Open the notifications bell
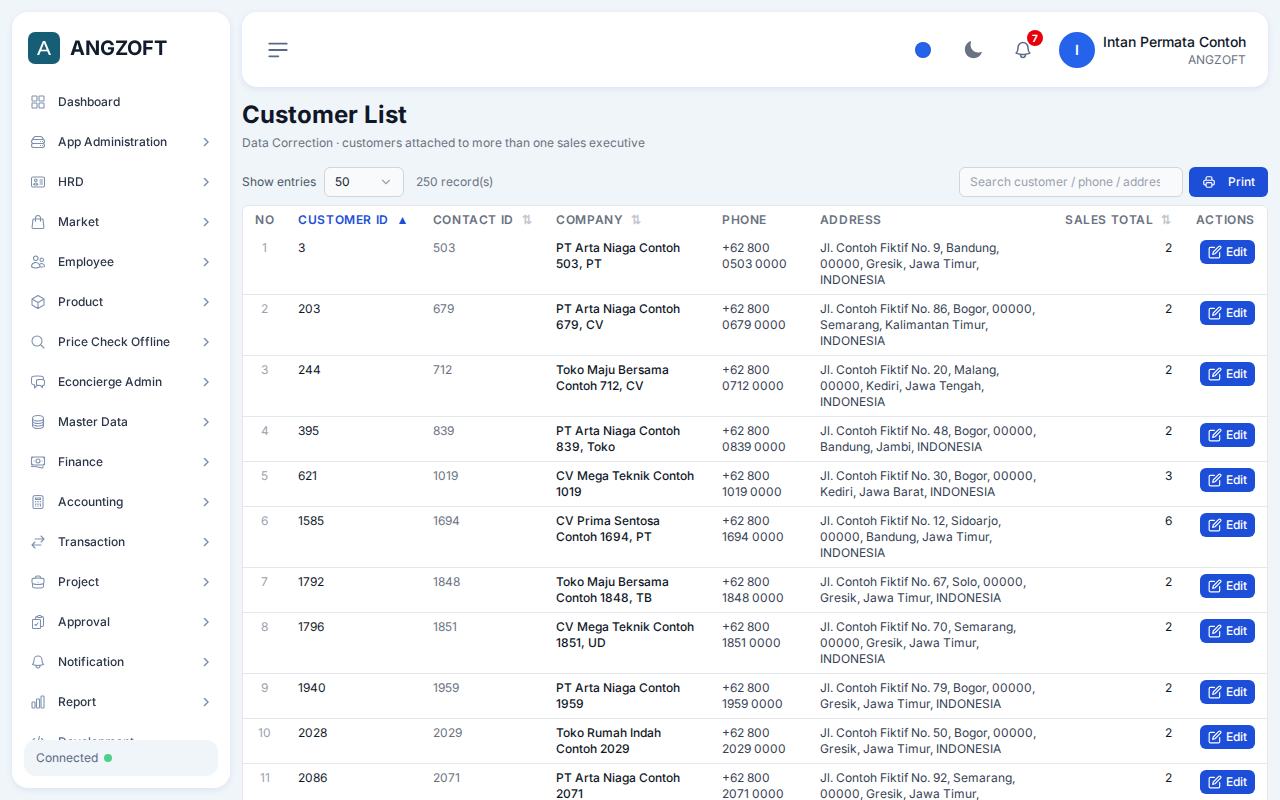This screenshot has width=1280, height=800. tap(1023, 50)
